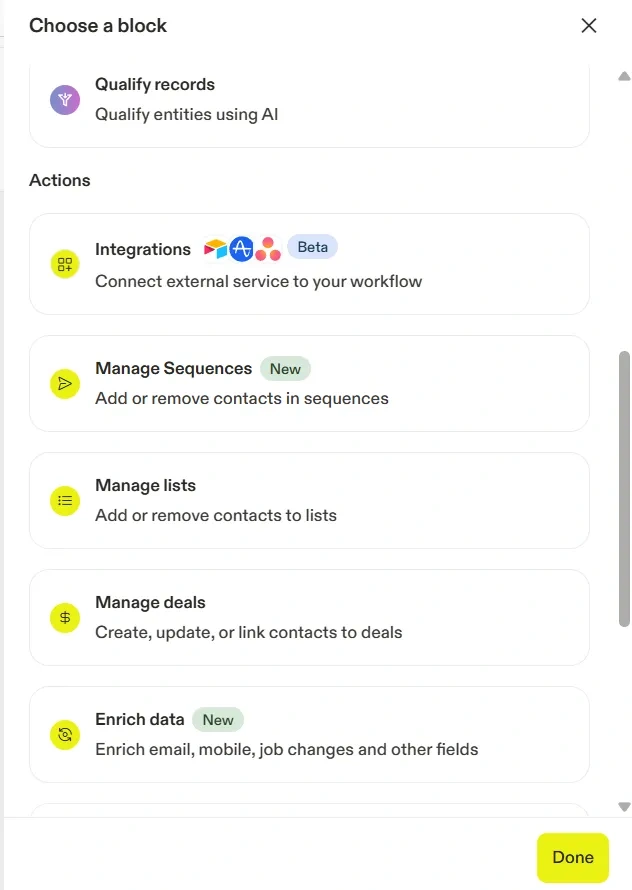Close the Choose a block panel
Viewport: 632px width, 890px height.
589,26
